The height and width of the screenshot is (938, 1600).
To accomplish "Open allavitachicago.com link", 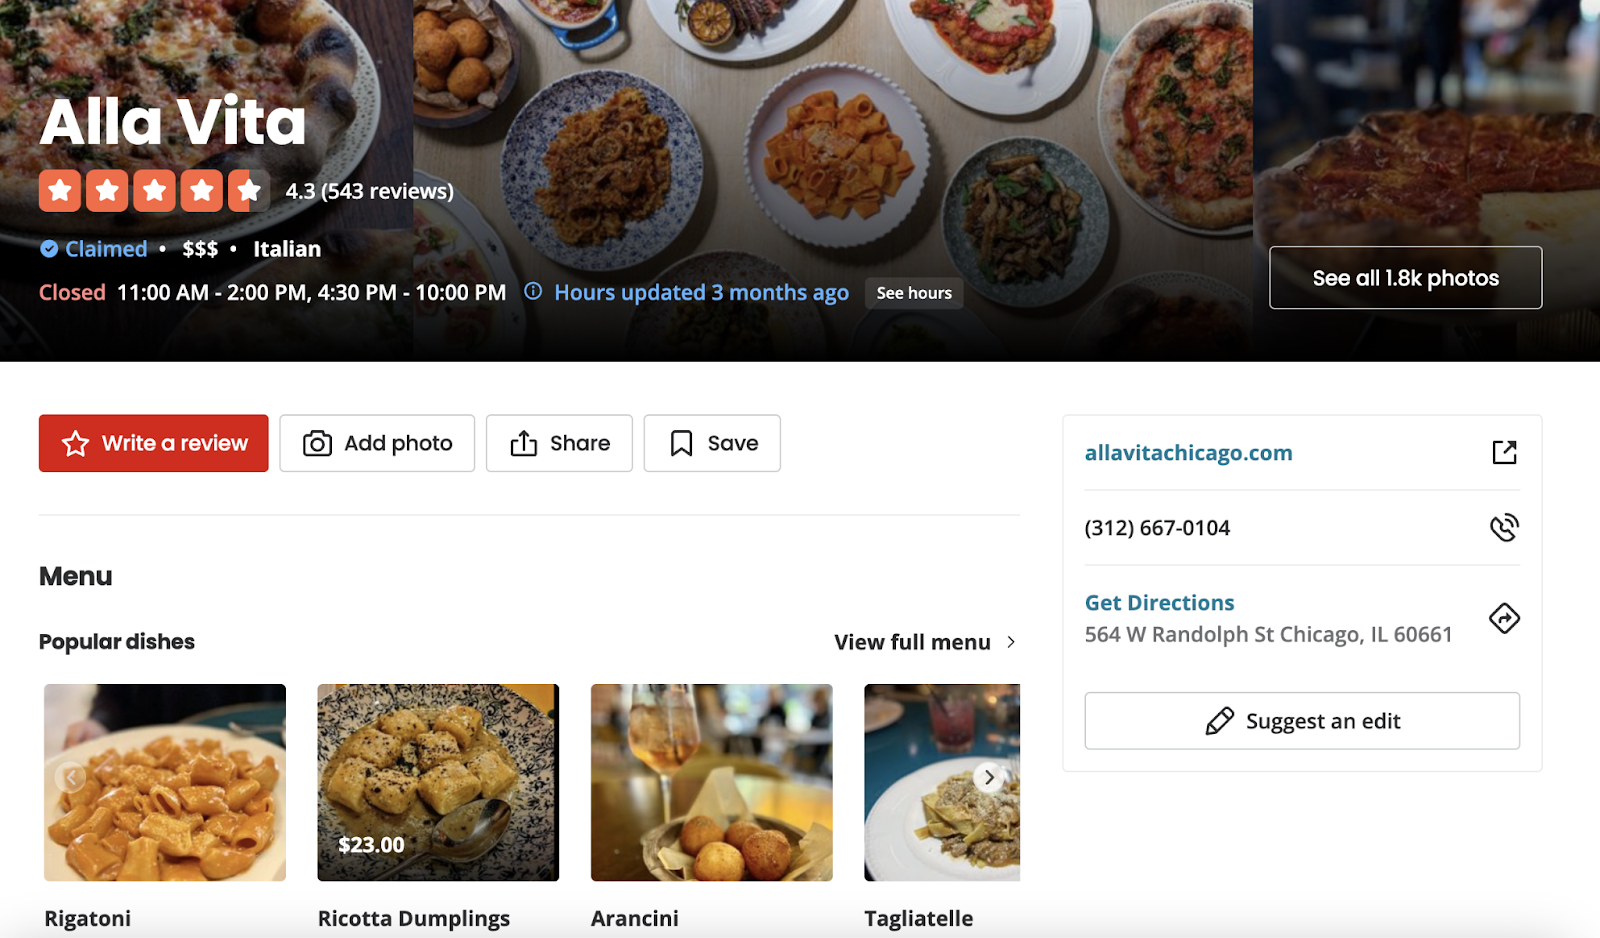I will [x=1188, y=452].
